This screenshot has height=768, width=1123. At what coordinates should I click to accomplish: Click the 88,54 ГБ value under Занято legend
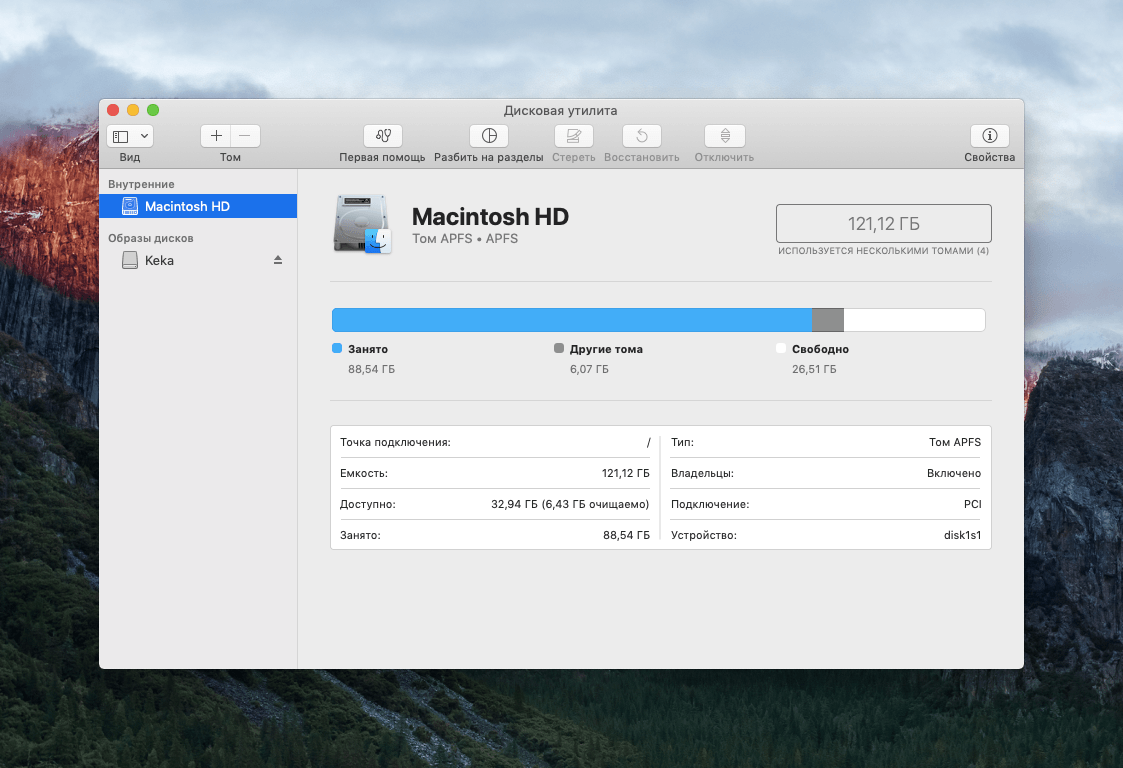(x=372, y=369)
